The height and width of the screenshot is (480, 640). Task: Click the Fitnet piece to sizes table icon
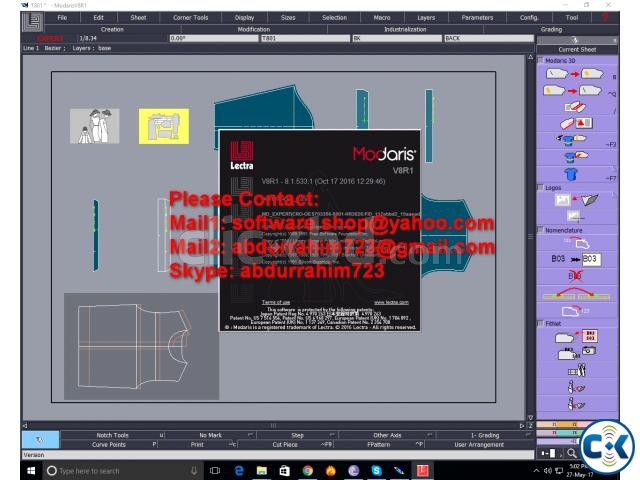(x=576, y=336)
